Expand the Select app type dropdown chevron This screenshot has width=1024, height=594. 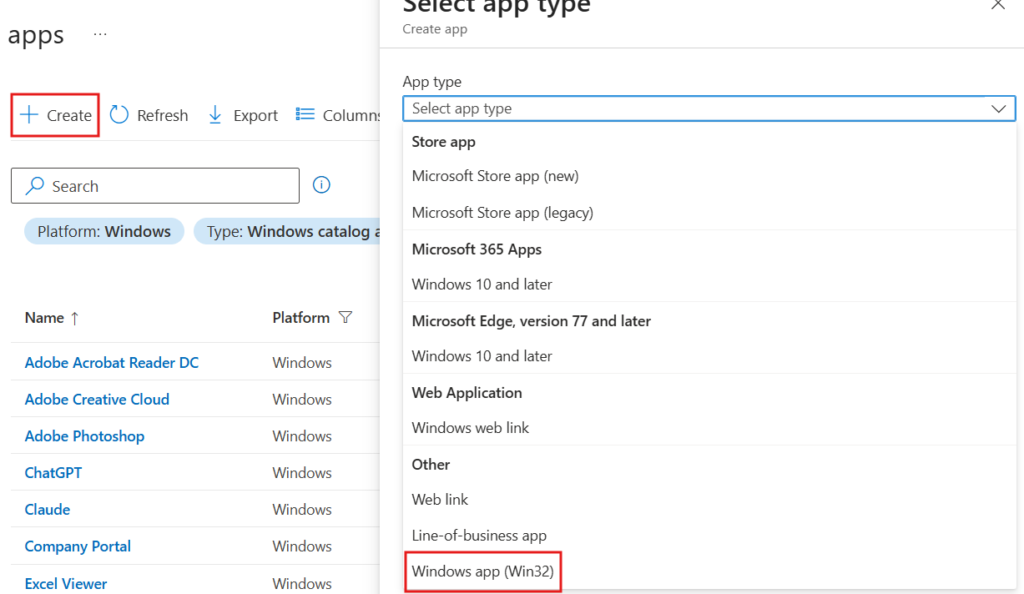pyautogui.click(x=999, y=108)
